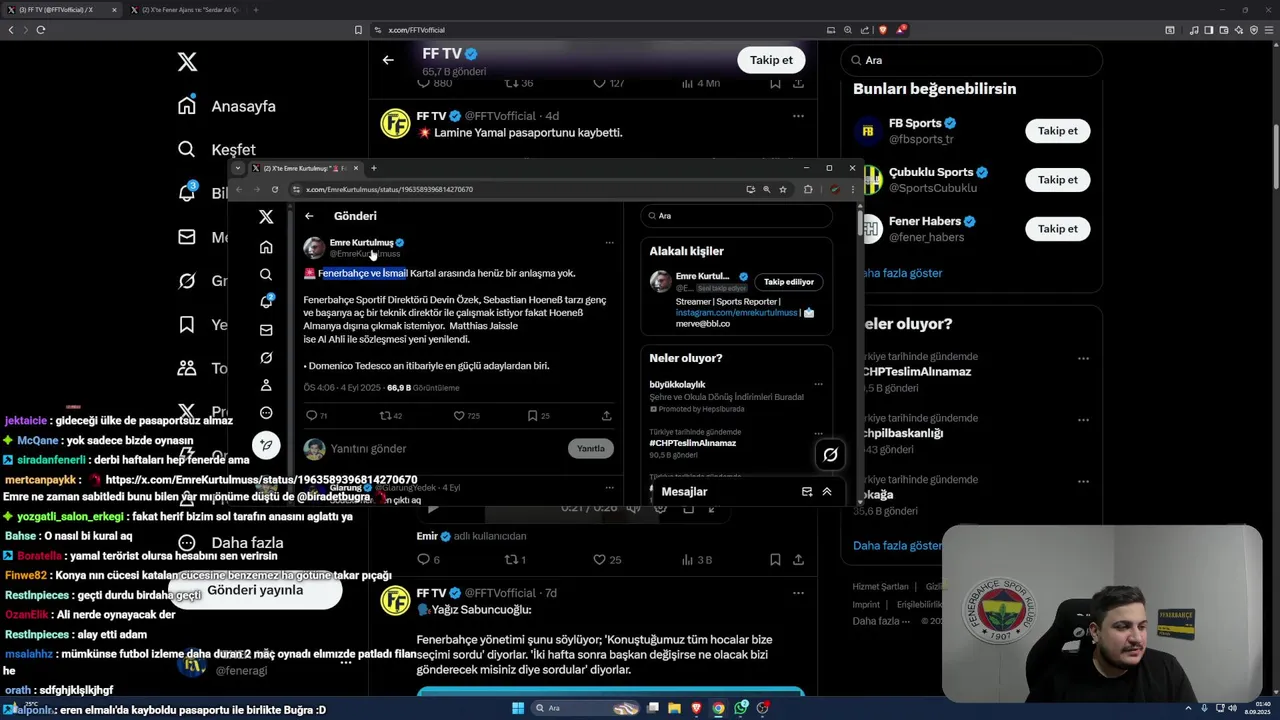Open the X home icon in front window sidebar

click(x=266, y=247)
